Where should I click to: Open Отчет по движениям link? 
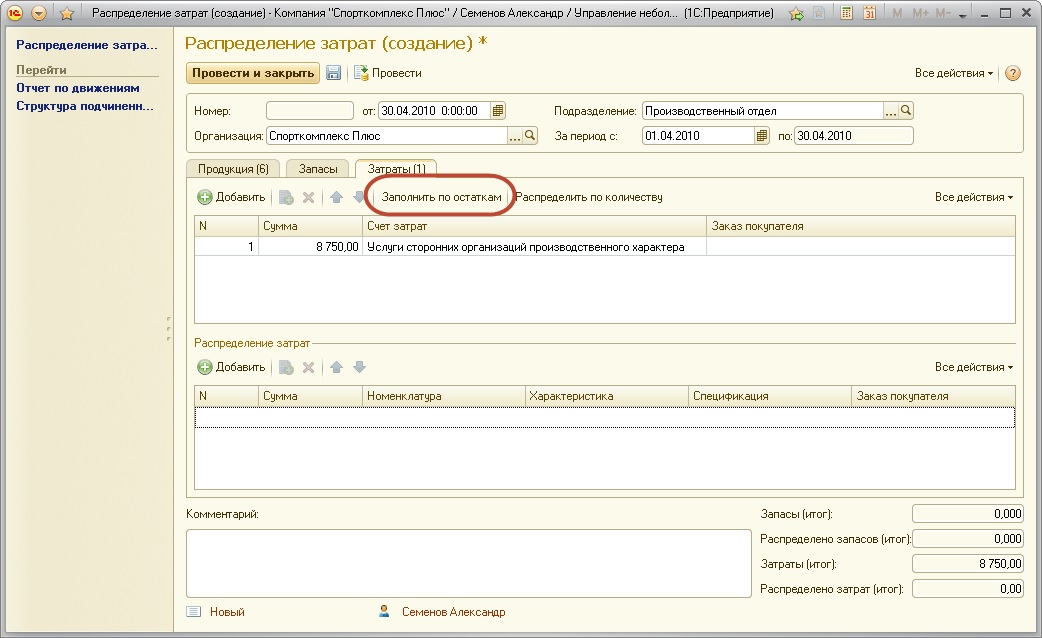tap(78, 88)
